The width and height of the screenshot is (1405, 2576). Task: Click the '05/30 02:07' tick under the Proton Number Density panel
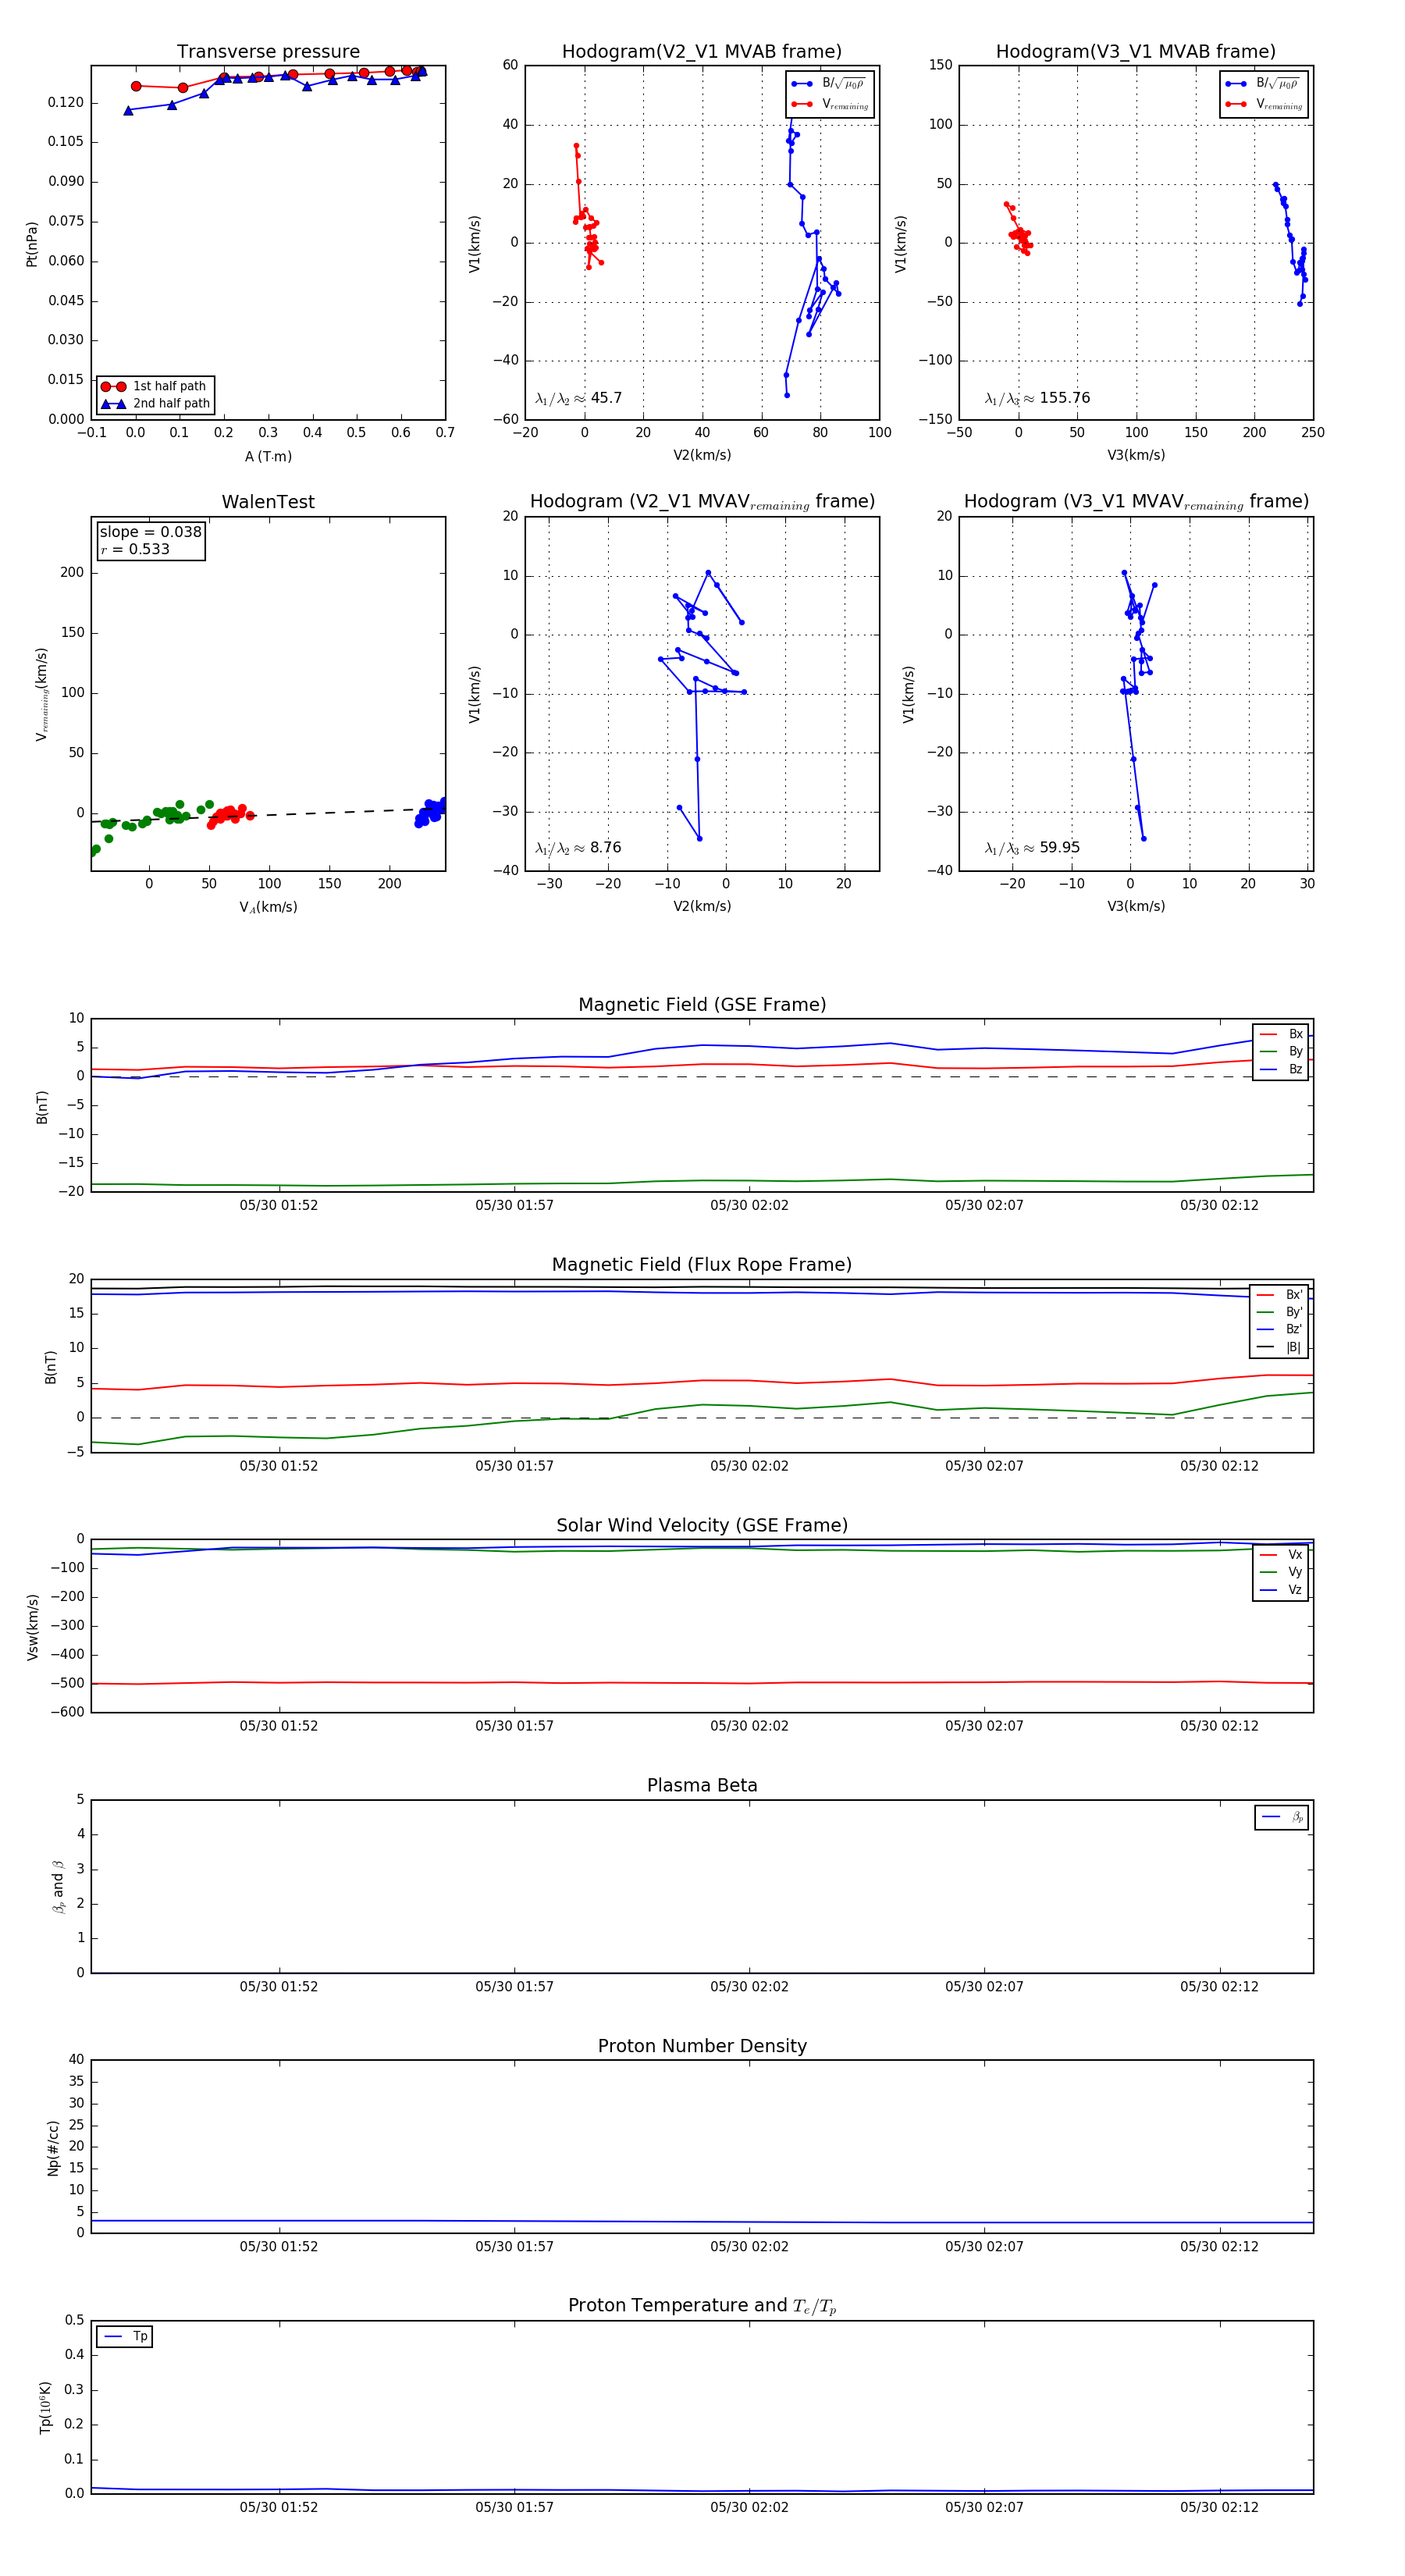[984, 2247]
